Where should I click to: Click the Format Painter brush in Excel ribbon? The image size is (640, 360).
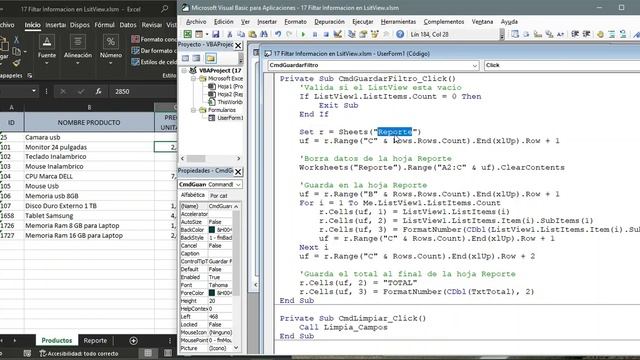(16, 63)
